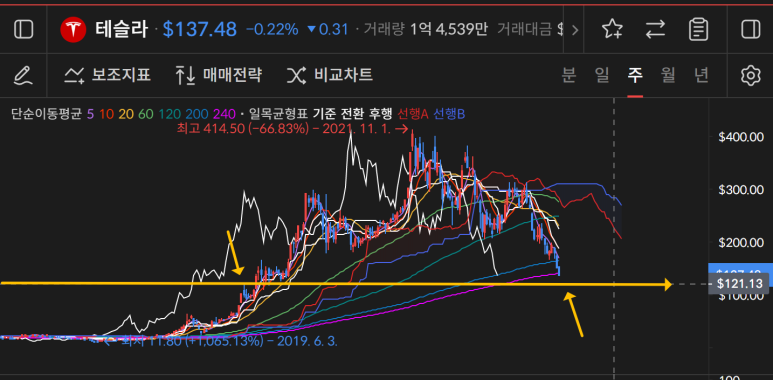Toggle the 200 moving average legend
This screenshot has width=773, height=380.
[197, 114]
